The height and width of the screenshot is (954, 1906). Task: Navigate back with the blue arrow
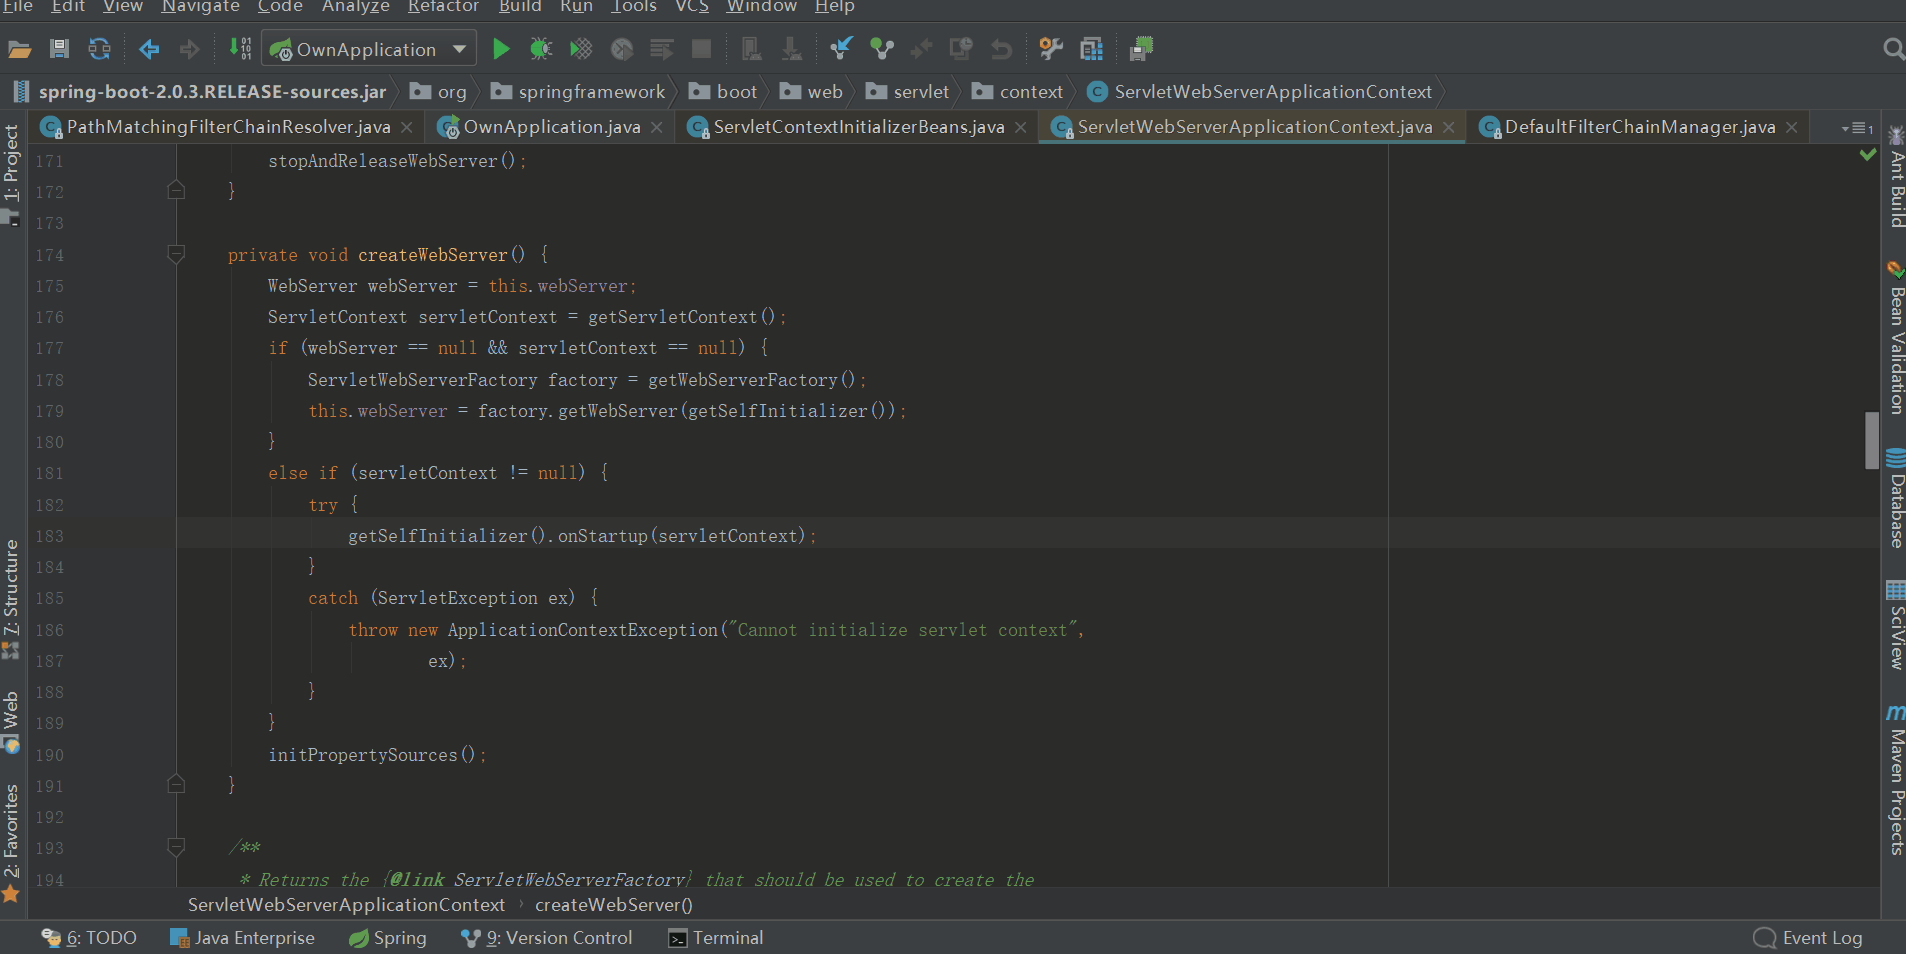pyautogui.click(x=149, y=49)
